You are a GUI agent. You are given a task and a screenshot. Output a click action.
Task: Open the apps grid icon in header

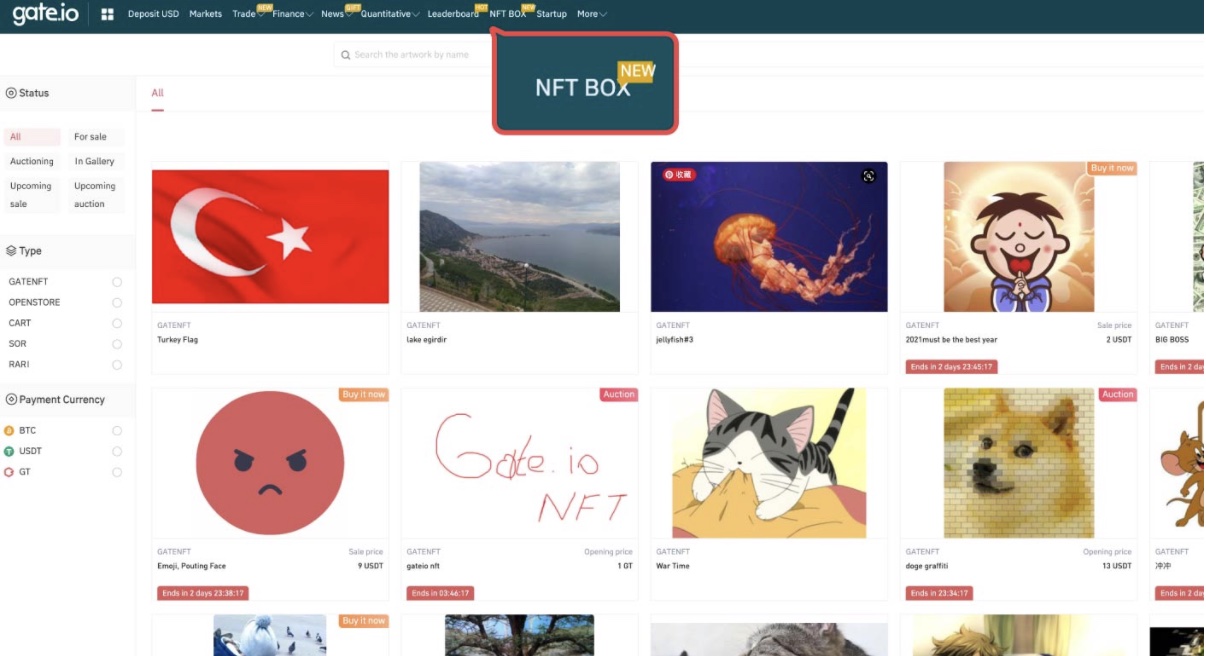pyautogui.click(x=107, y=14)
